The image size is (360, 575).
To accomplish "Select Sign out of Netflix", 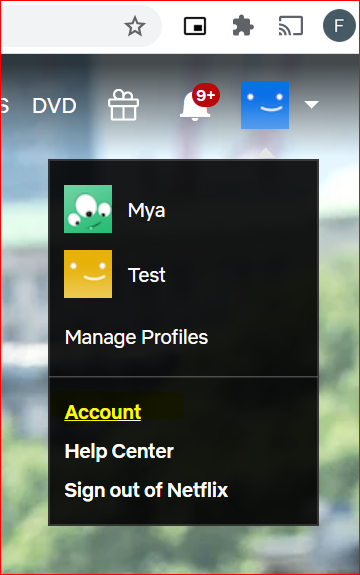I will click(x=146, y=490).
